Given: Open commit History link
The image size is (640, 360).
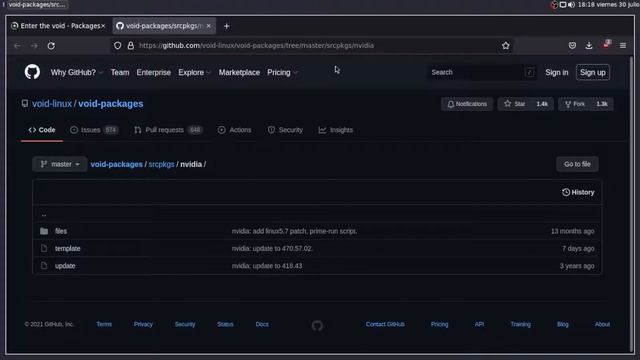Looking at the screenshot, I should click(x=578, y=192).
